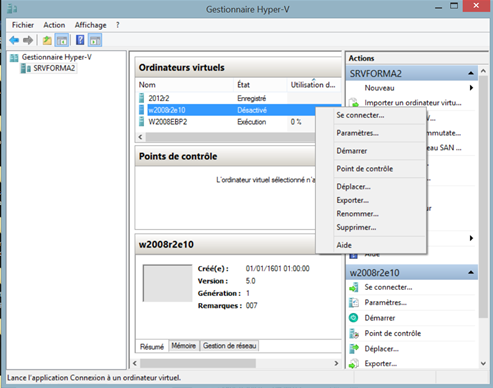Click the Forward arrow toolbar icon

click(28, 40)
